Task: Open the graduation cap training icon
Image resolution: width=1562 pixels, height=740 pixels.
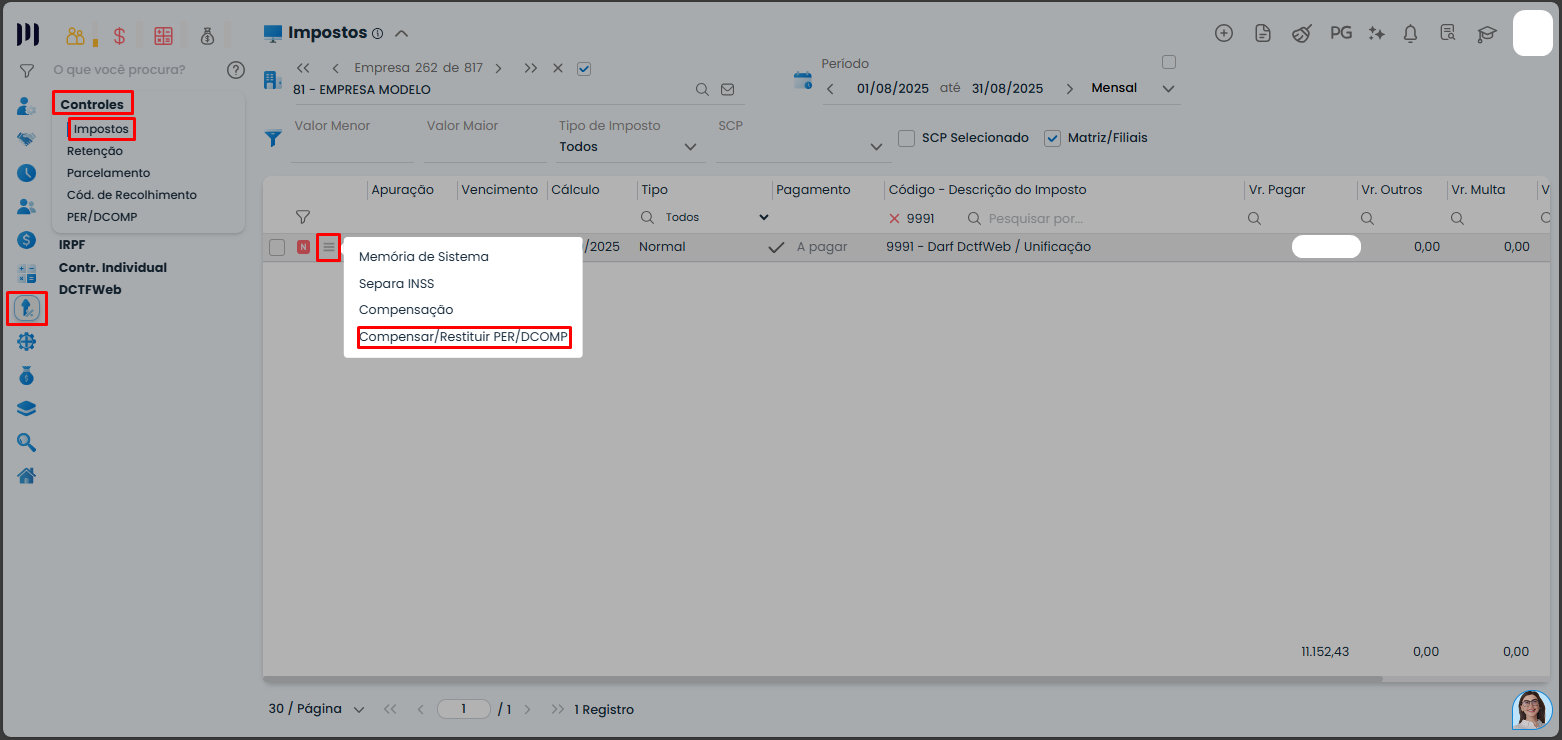Action: pos(1487,33)
